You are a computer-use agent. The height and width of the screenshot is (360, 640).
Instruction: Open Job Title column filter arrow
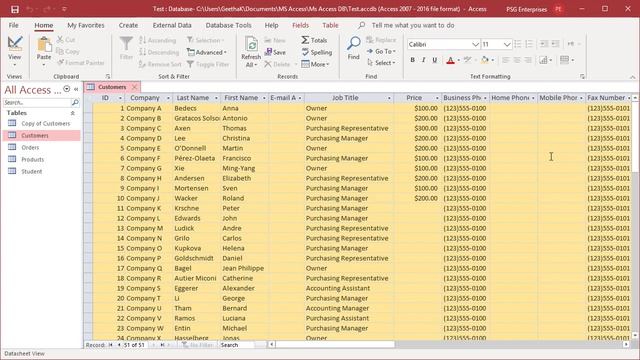tap(389, 98)
